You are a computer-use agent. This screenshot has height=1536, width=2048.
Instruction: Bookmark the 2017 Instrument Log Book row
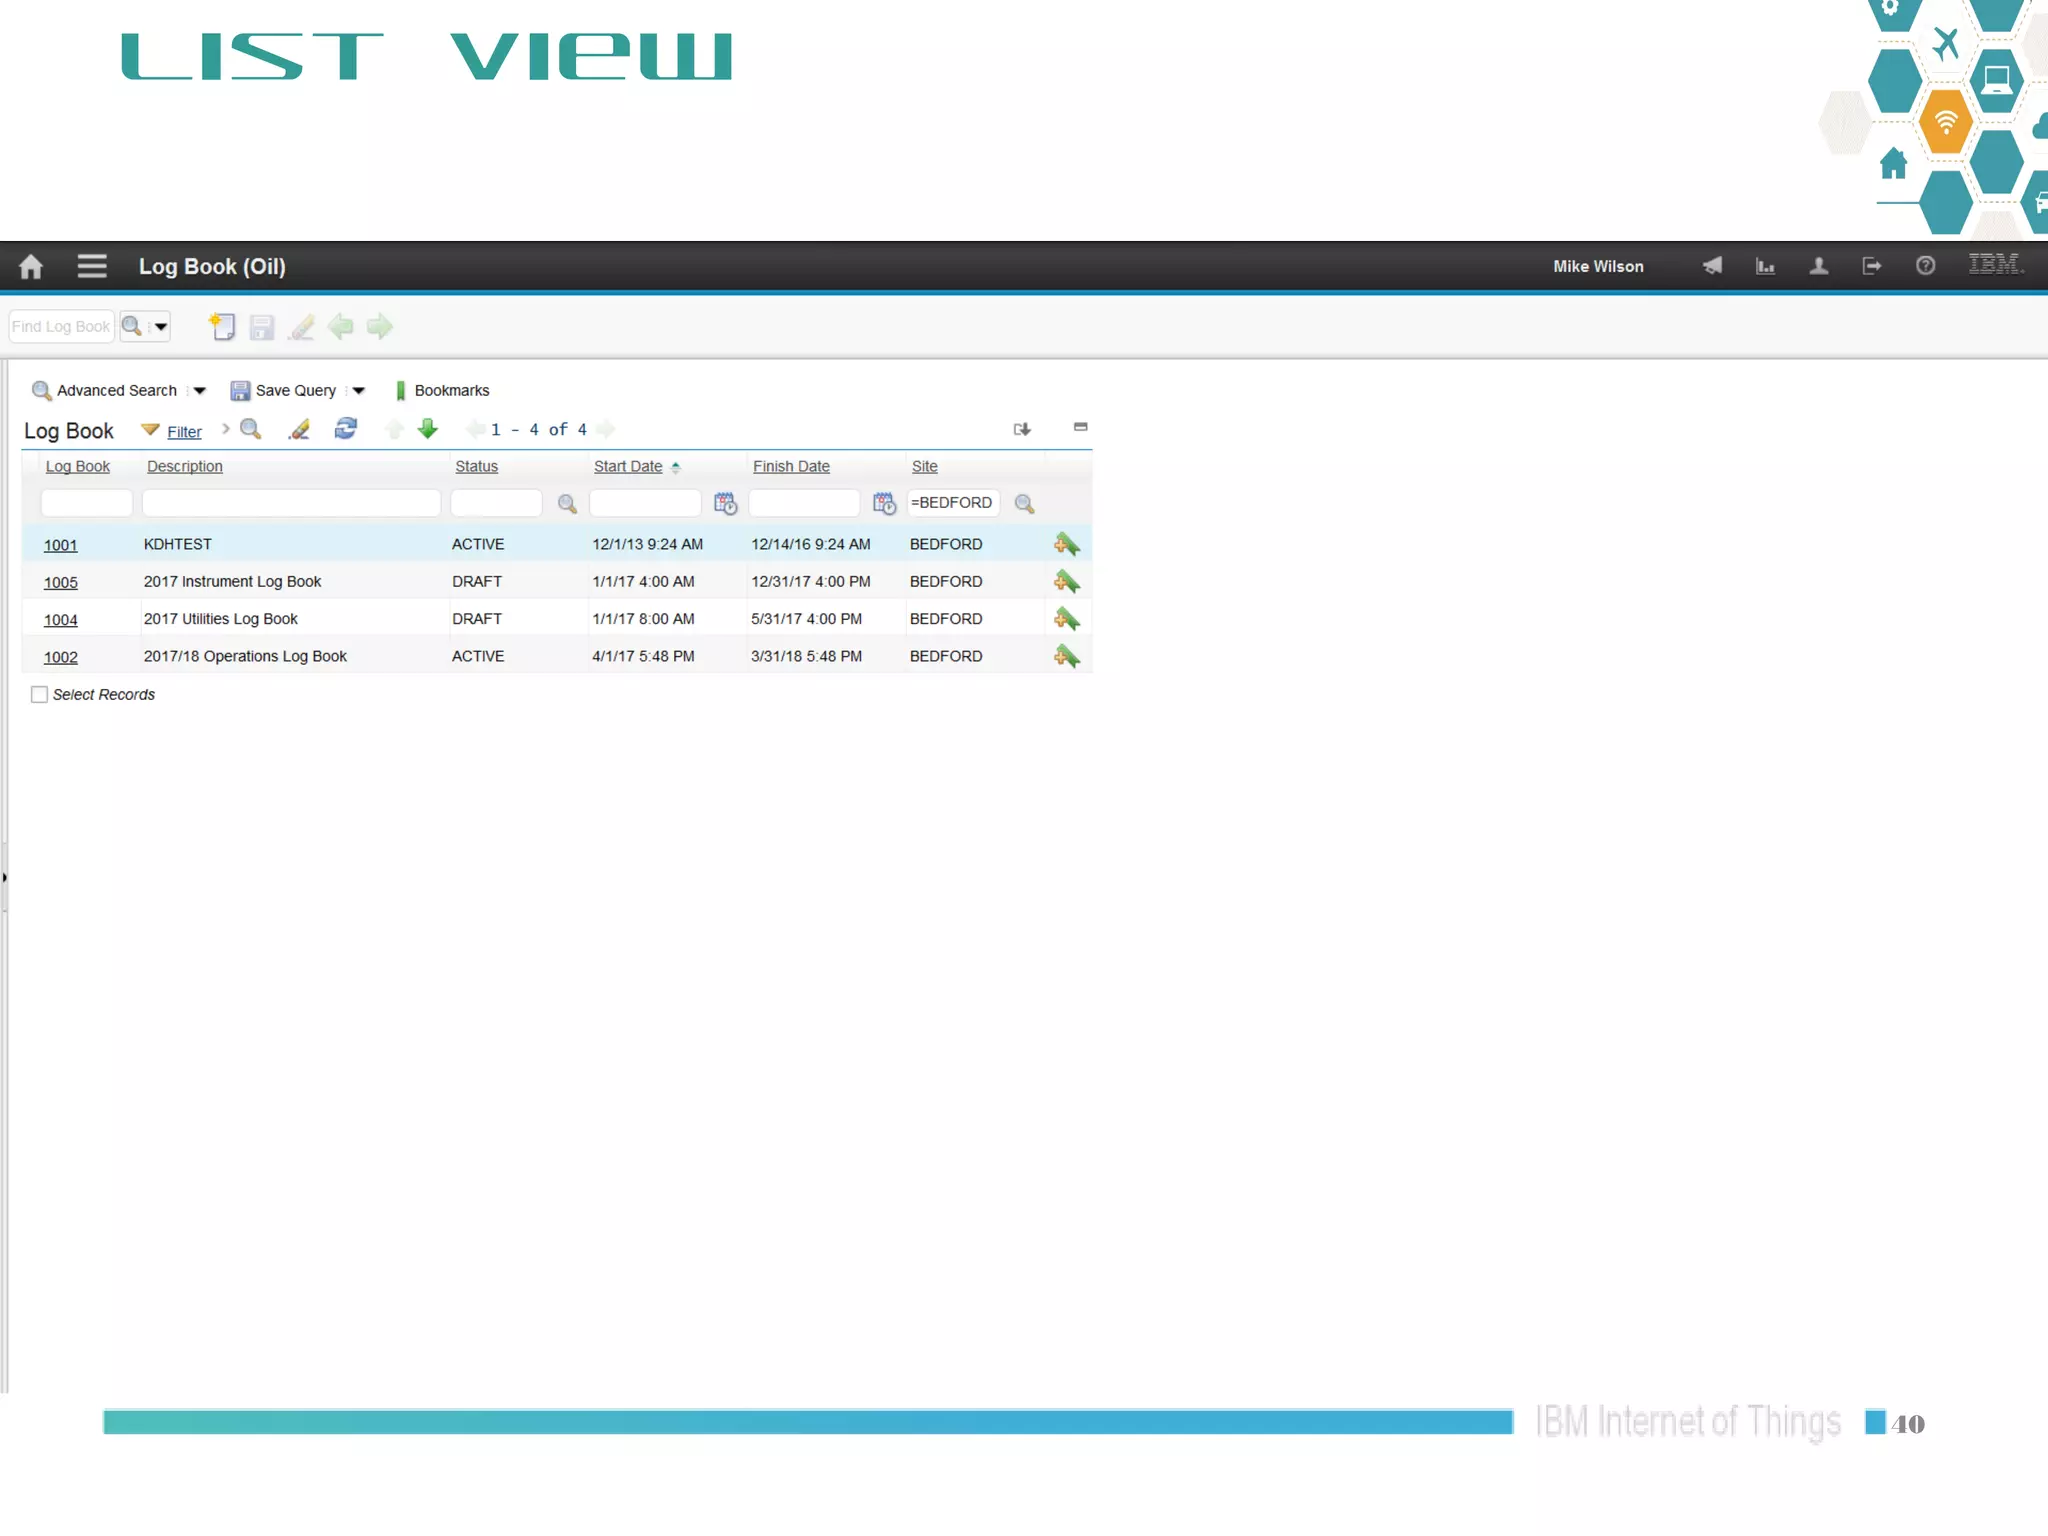click(1066, 582)
